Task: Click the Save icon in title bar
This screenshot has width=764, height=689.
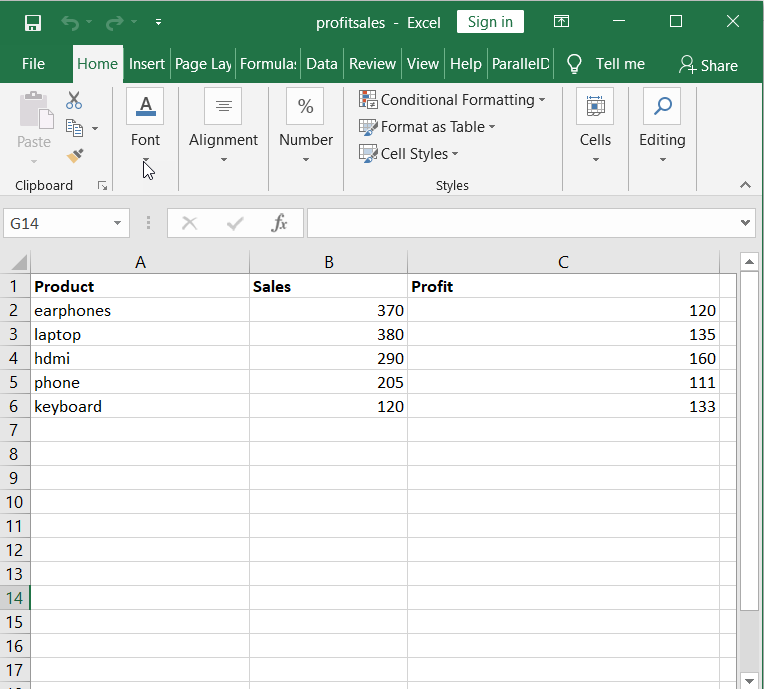Action: 33,22
